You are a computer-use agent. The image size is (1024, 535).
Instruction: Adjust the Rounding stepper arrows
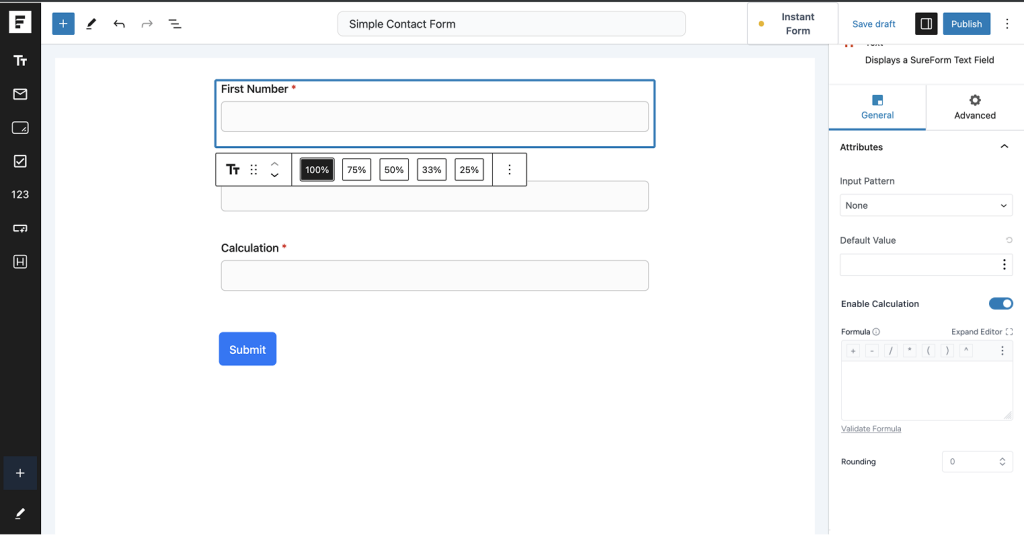1003,462
